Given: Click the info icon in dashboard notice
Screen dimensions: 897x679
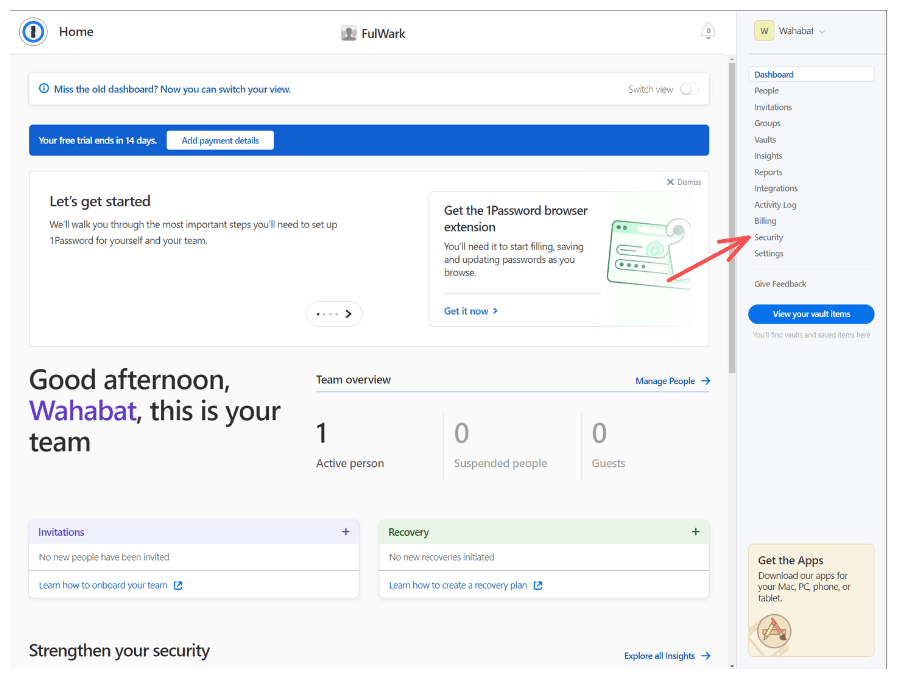Looking at the screenshot, I should [44, 89].
